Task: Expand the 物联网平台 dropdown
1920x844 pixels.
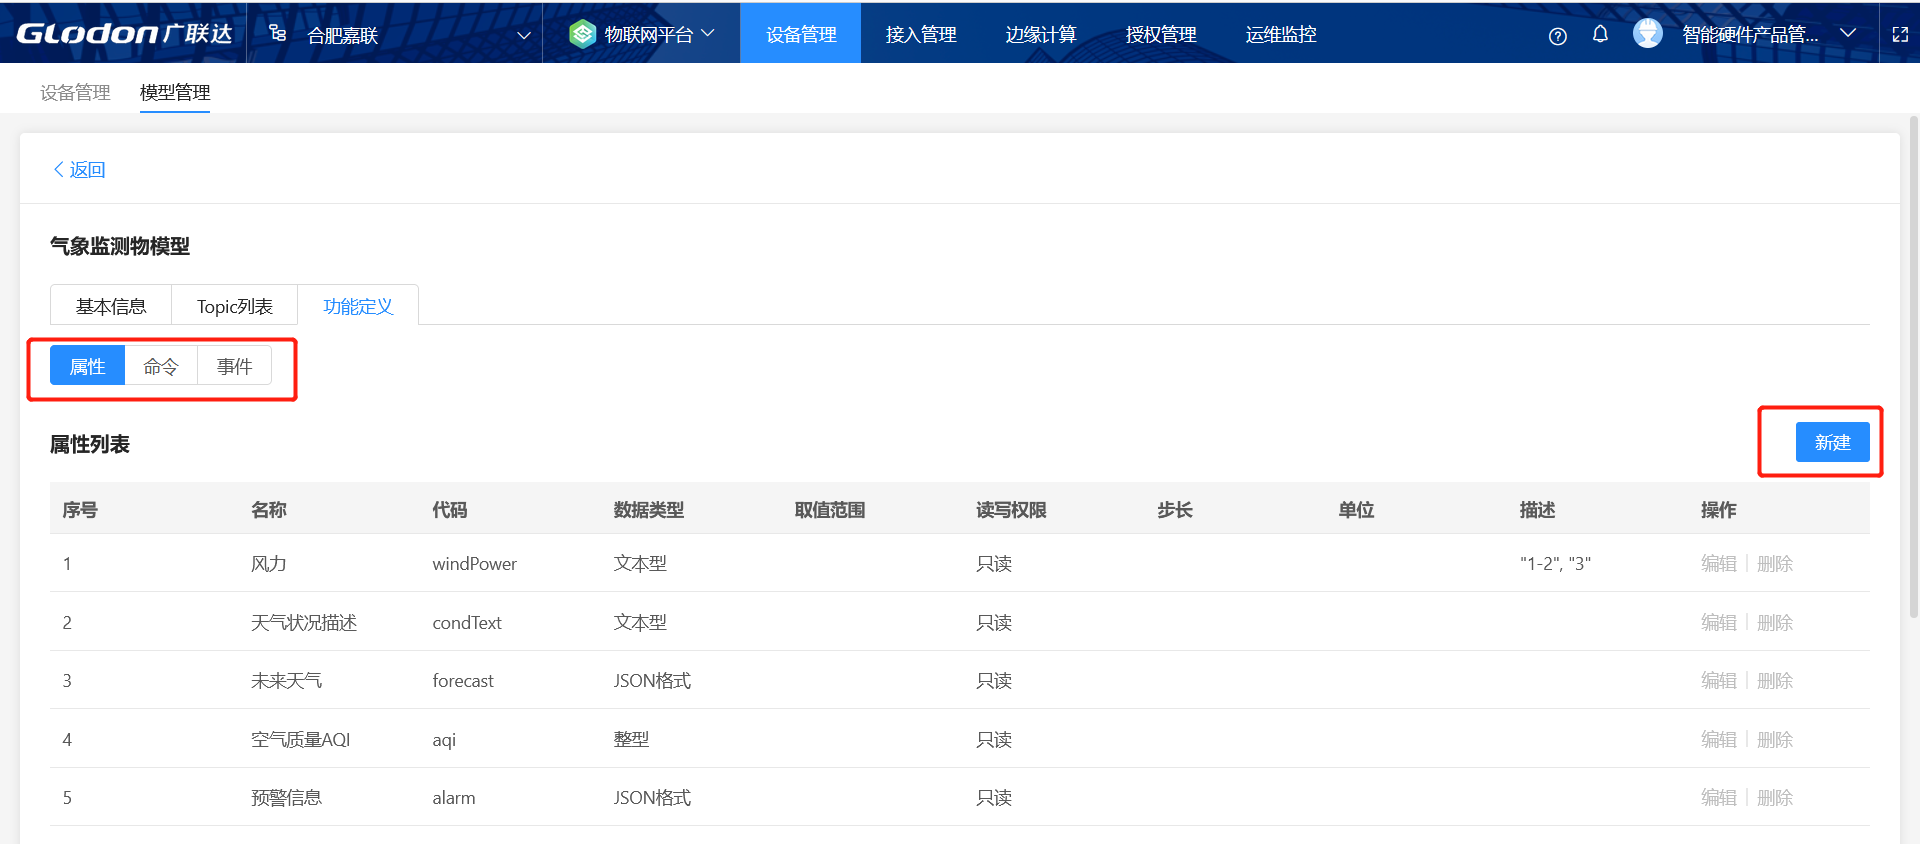Action: pyautogui.click(x=708, y=33)
